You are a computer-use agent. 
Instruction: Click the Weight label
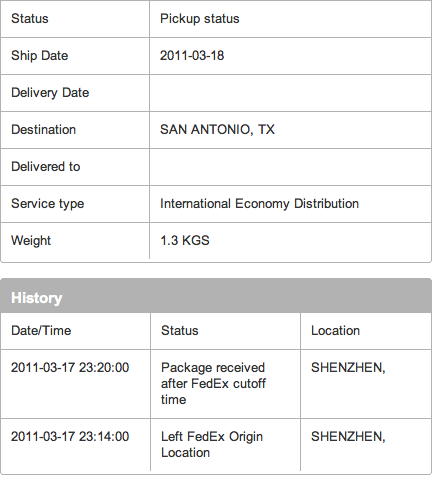pyautogui.click(x=31, y=241)
